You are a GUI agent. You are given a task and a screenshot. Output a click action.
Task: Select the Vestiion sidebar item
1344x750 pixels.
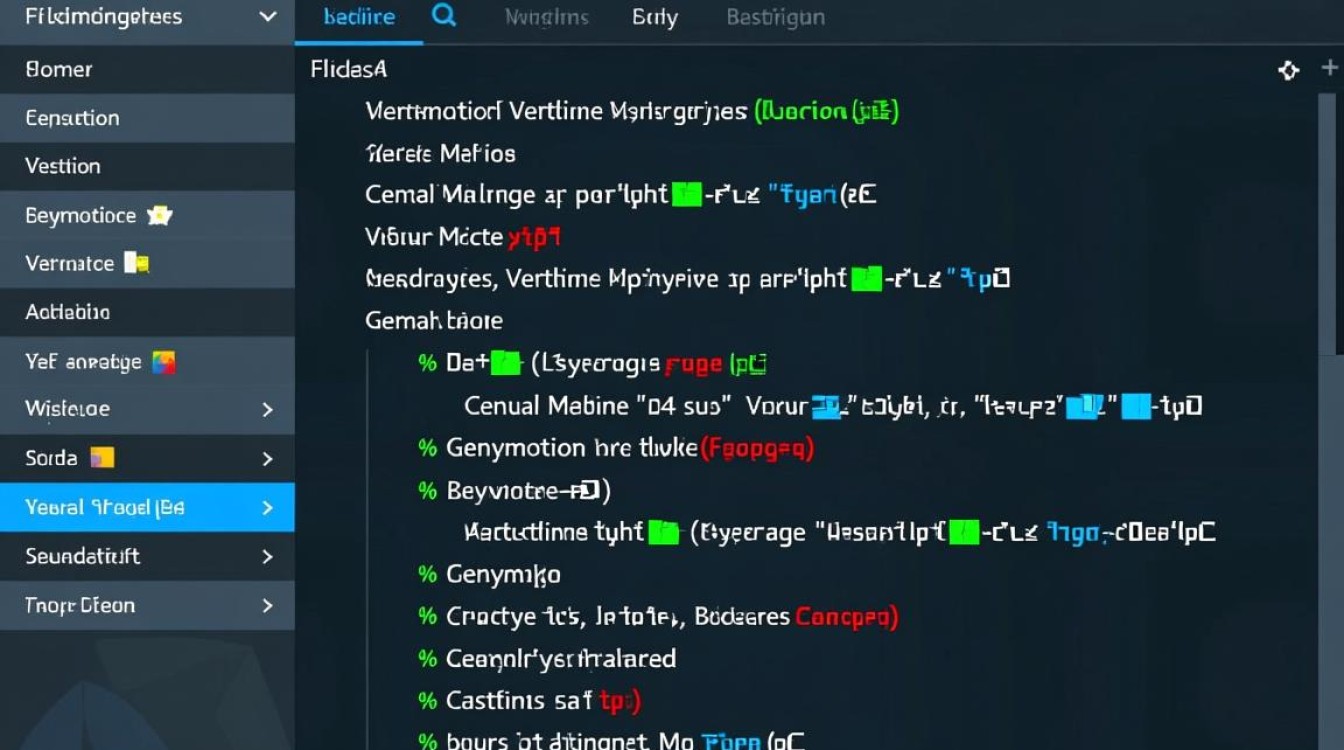[63, 166]
